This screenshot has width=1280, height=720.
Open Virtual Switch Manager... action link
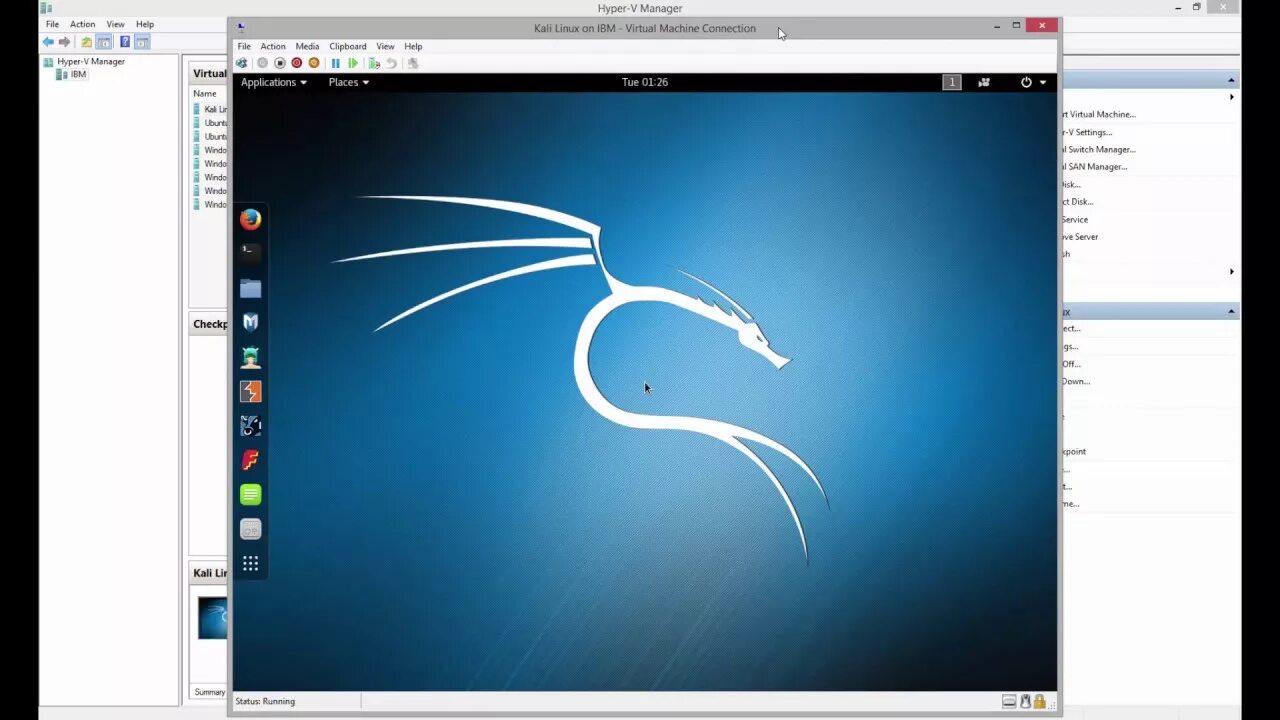coord(1099,149)
